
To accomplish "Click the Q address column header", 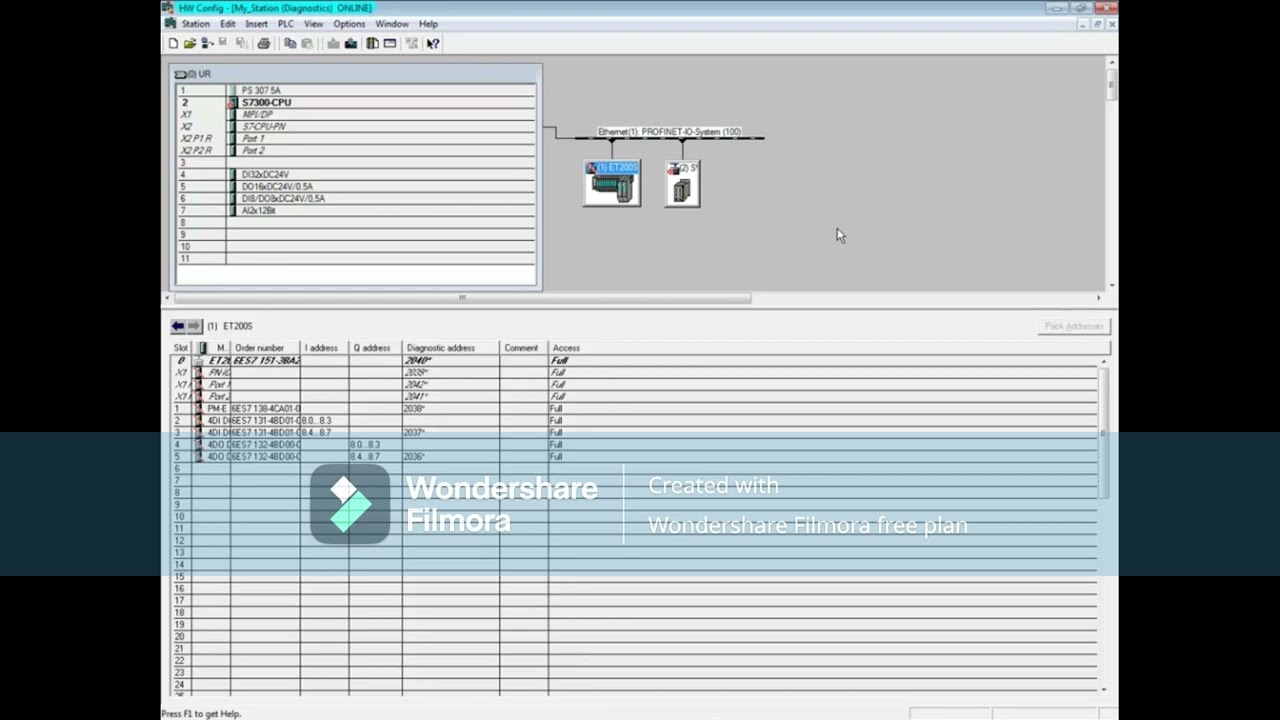I will tap(375, 348).
